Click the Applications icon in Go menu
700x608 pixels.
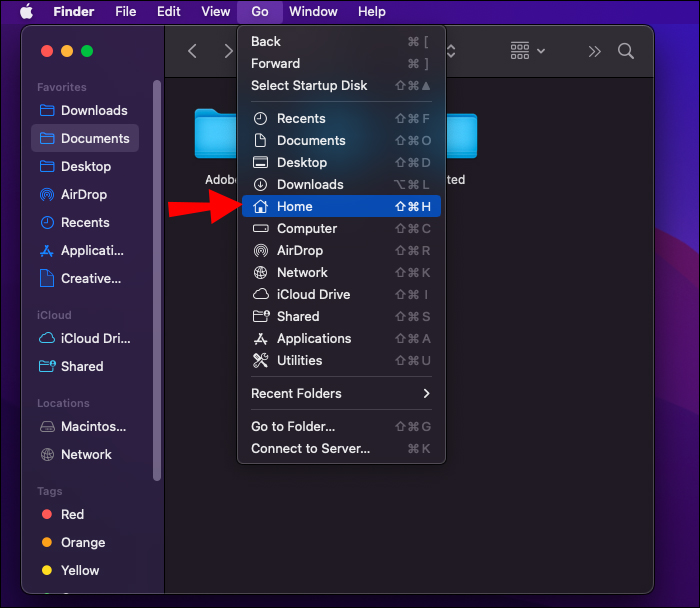click(x=260, y=338)
